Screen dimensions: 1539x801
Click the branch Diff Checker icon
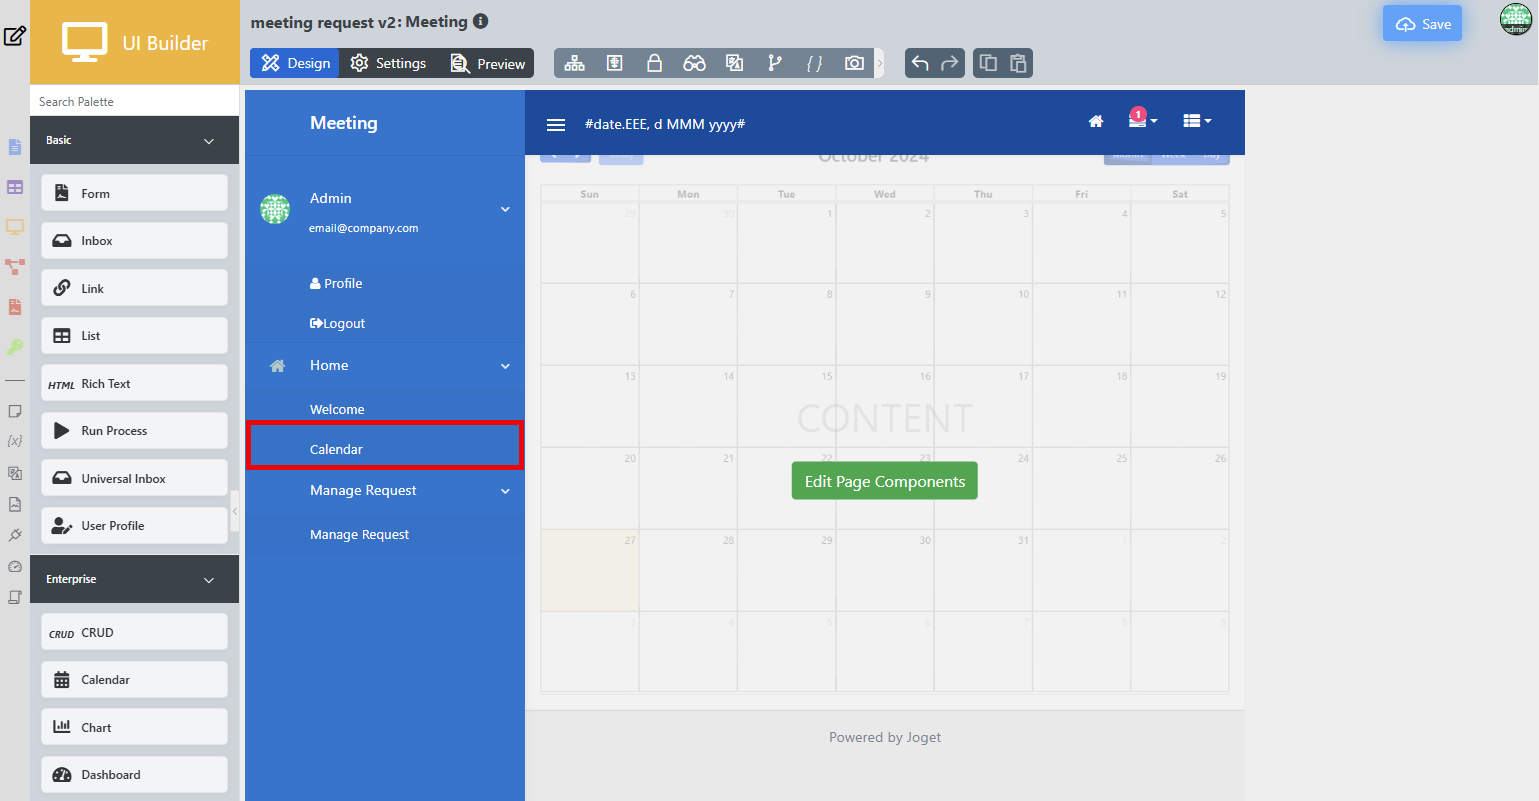tap(775, 63)
